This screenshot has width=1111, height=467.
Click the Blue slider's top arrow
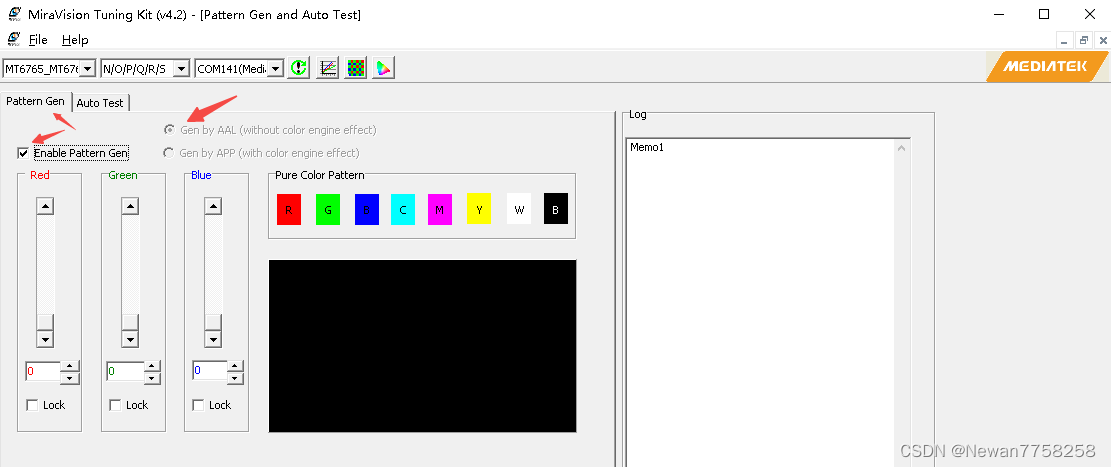pyautogui.click(x=213, y=206)
